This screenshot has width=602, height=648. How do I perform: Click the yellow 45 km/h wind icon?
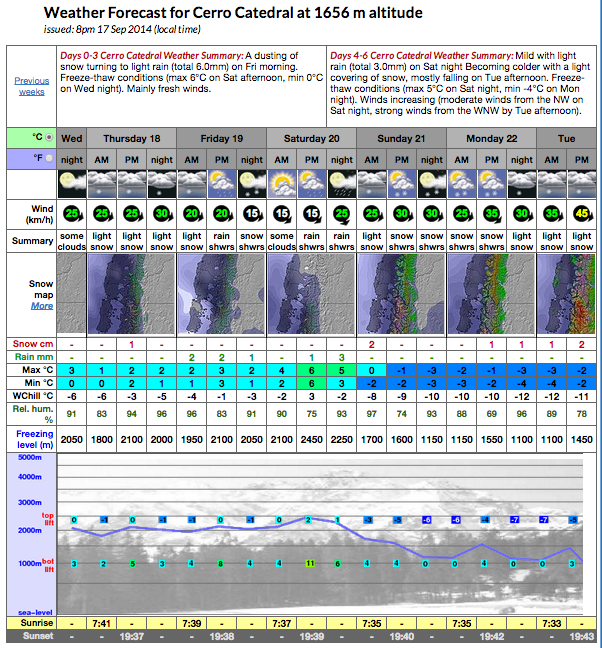pyautogui.click(x=582, y=214)
